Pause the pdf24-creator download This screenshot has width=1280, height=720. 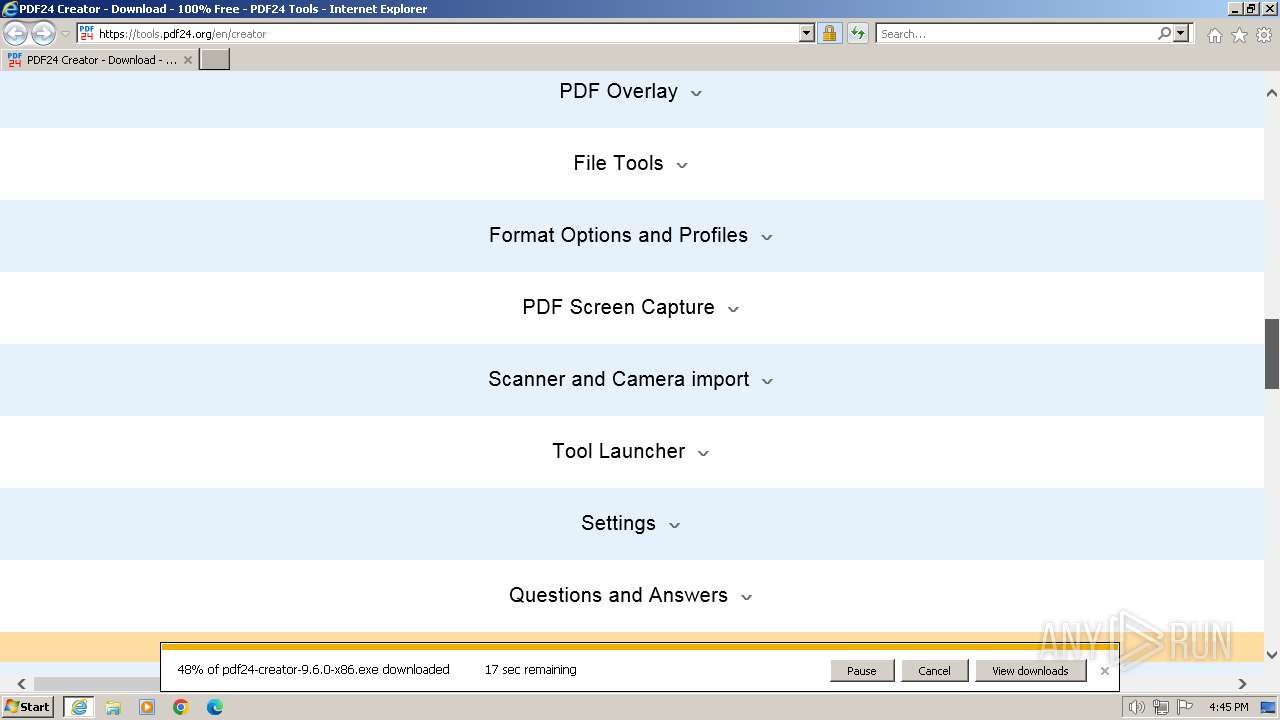coord(861,671)
